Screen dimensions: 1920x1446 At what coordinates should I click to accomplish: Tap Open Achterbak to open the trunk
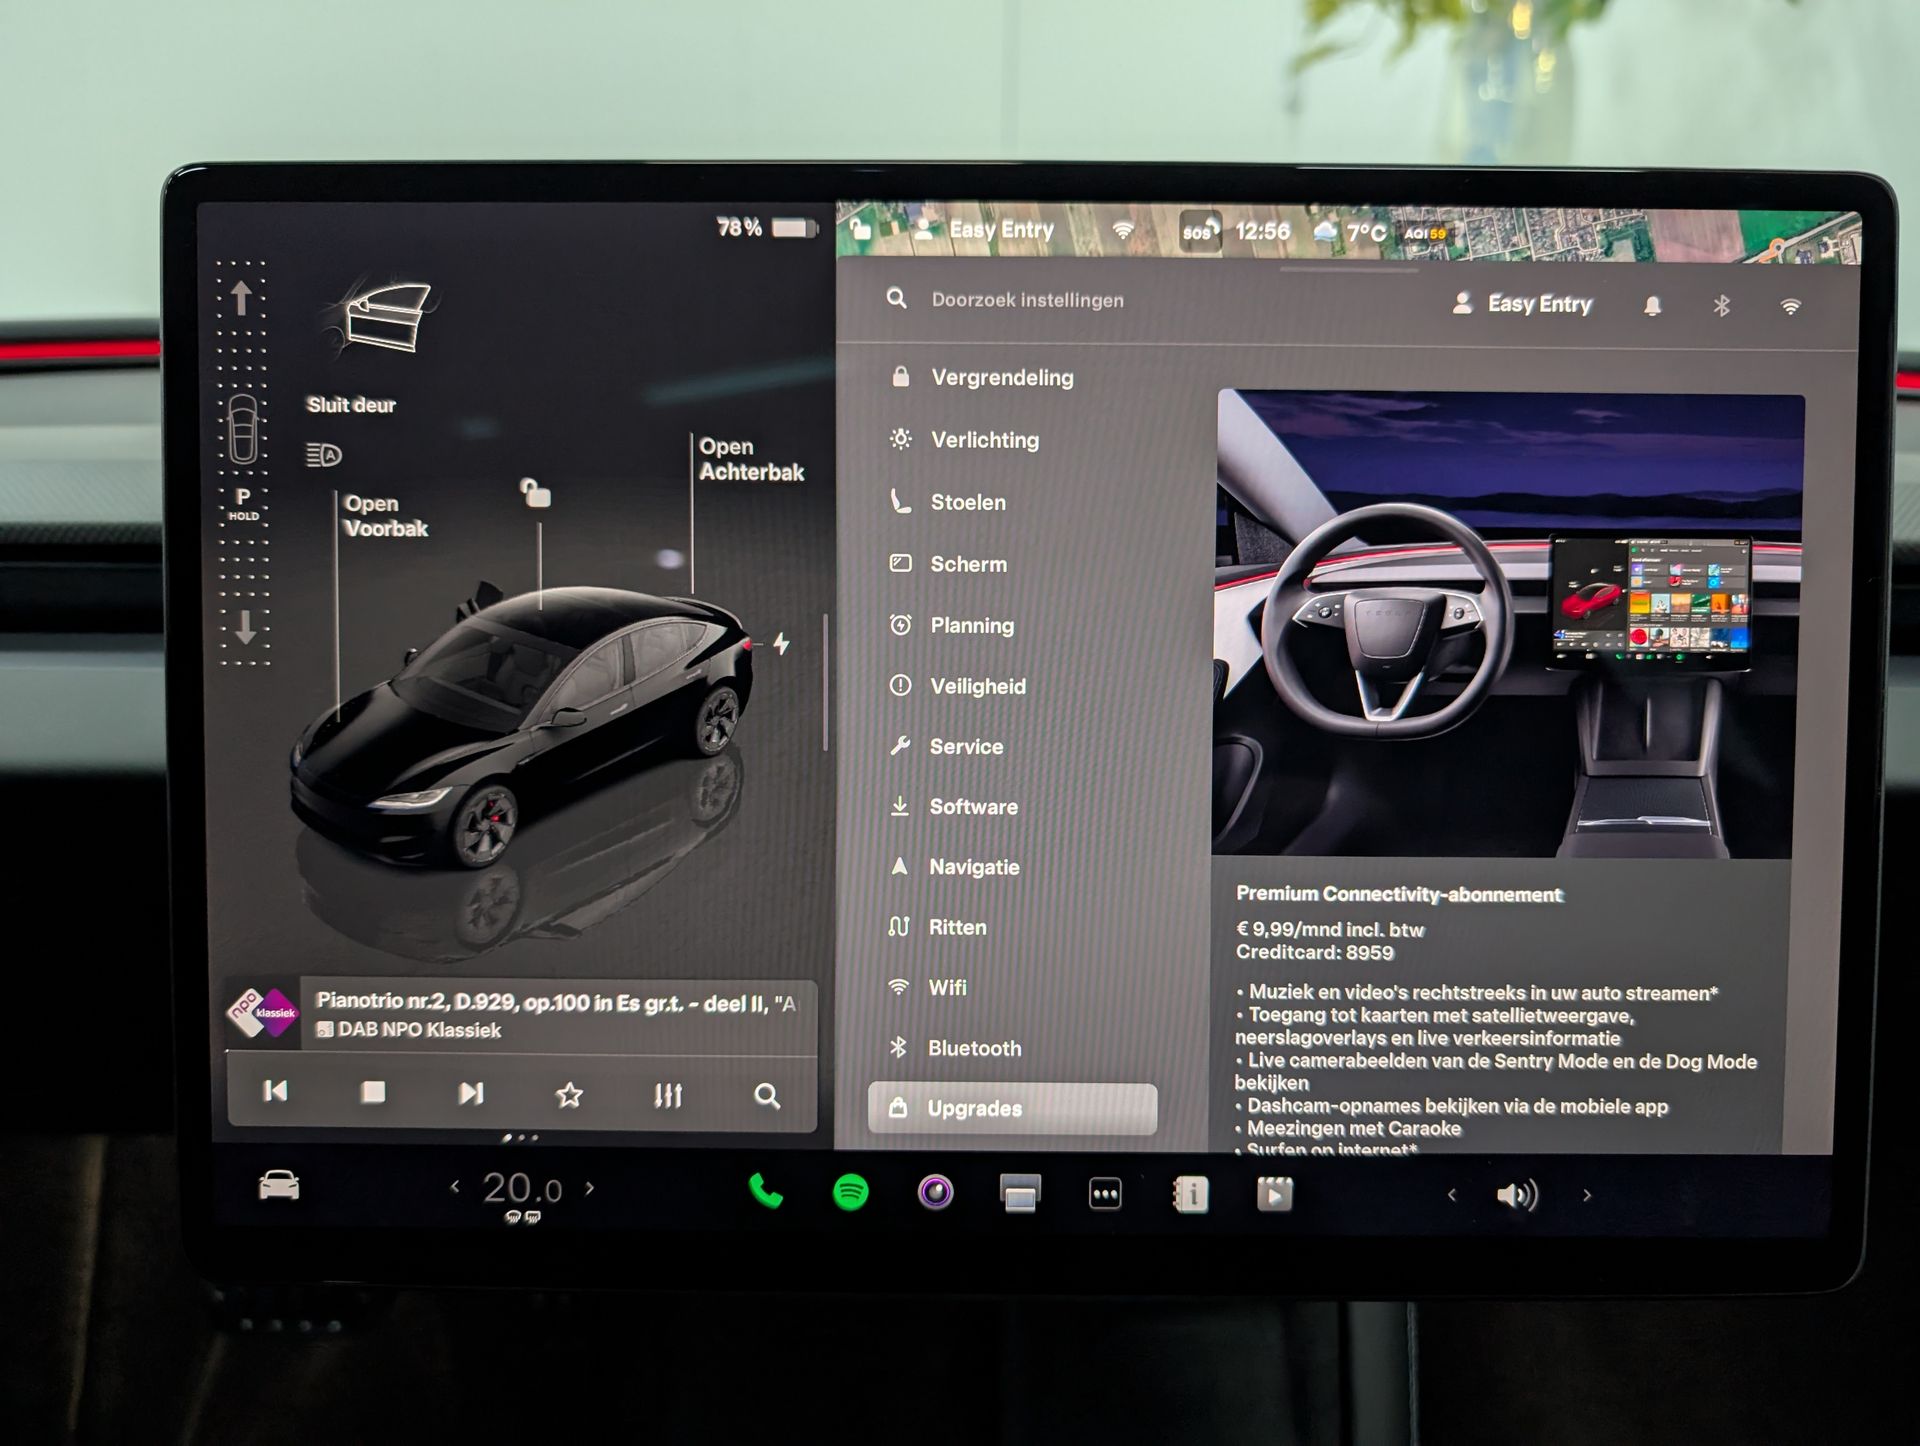coord(750,459)
